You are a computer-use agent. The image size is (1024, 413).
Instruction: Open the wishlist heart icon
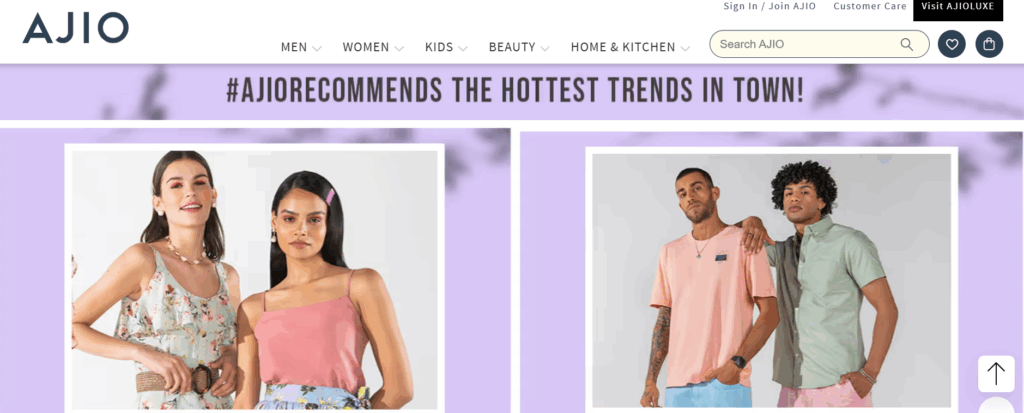click(952, 44)
